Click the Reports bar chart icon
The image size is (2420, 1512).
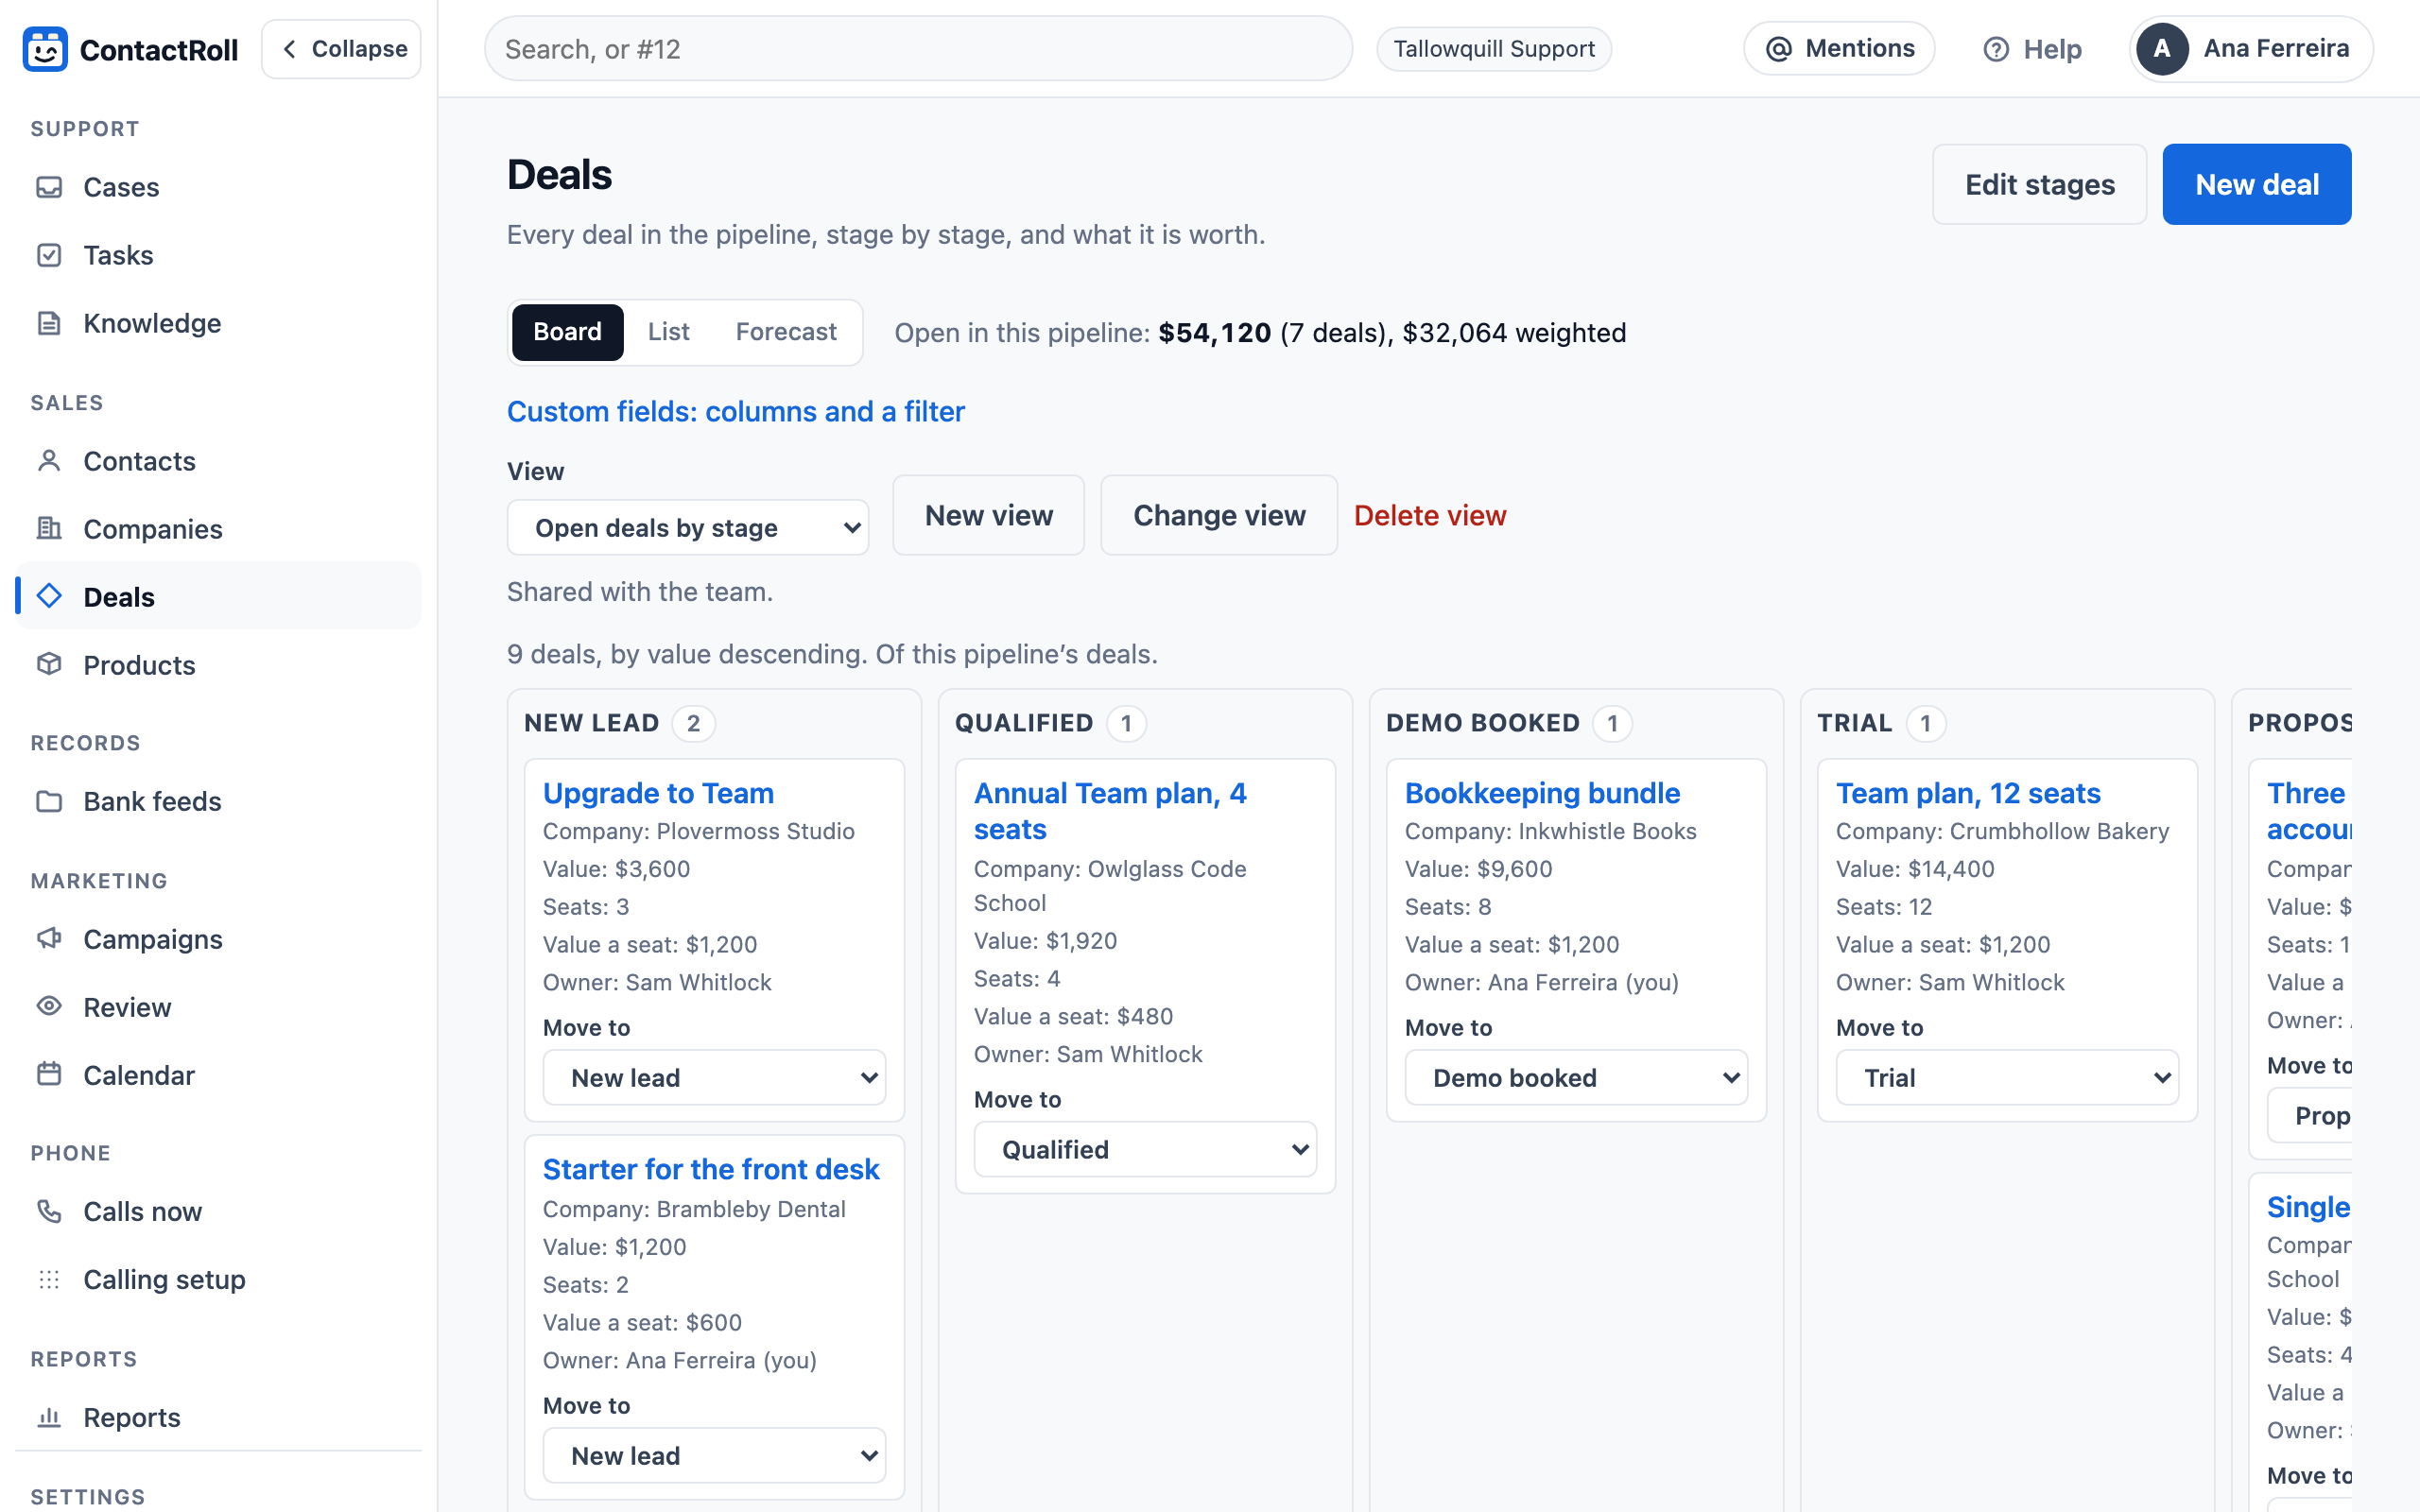coord(49,1417)
